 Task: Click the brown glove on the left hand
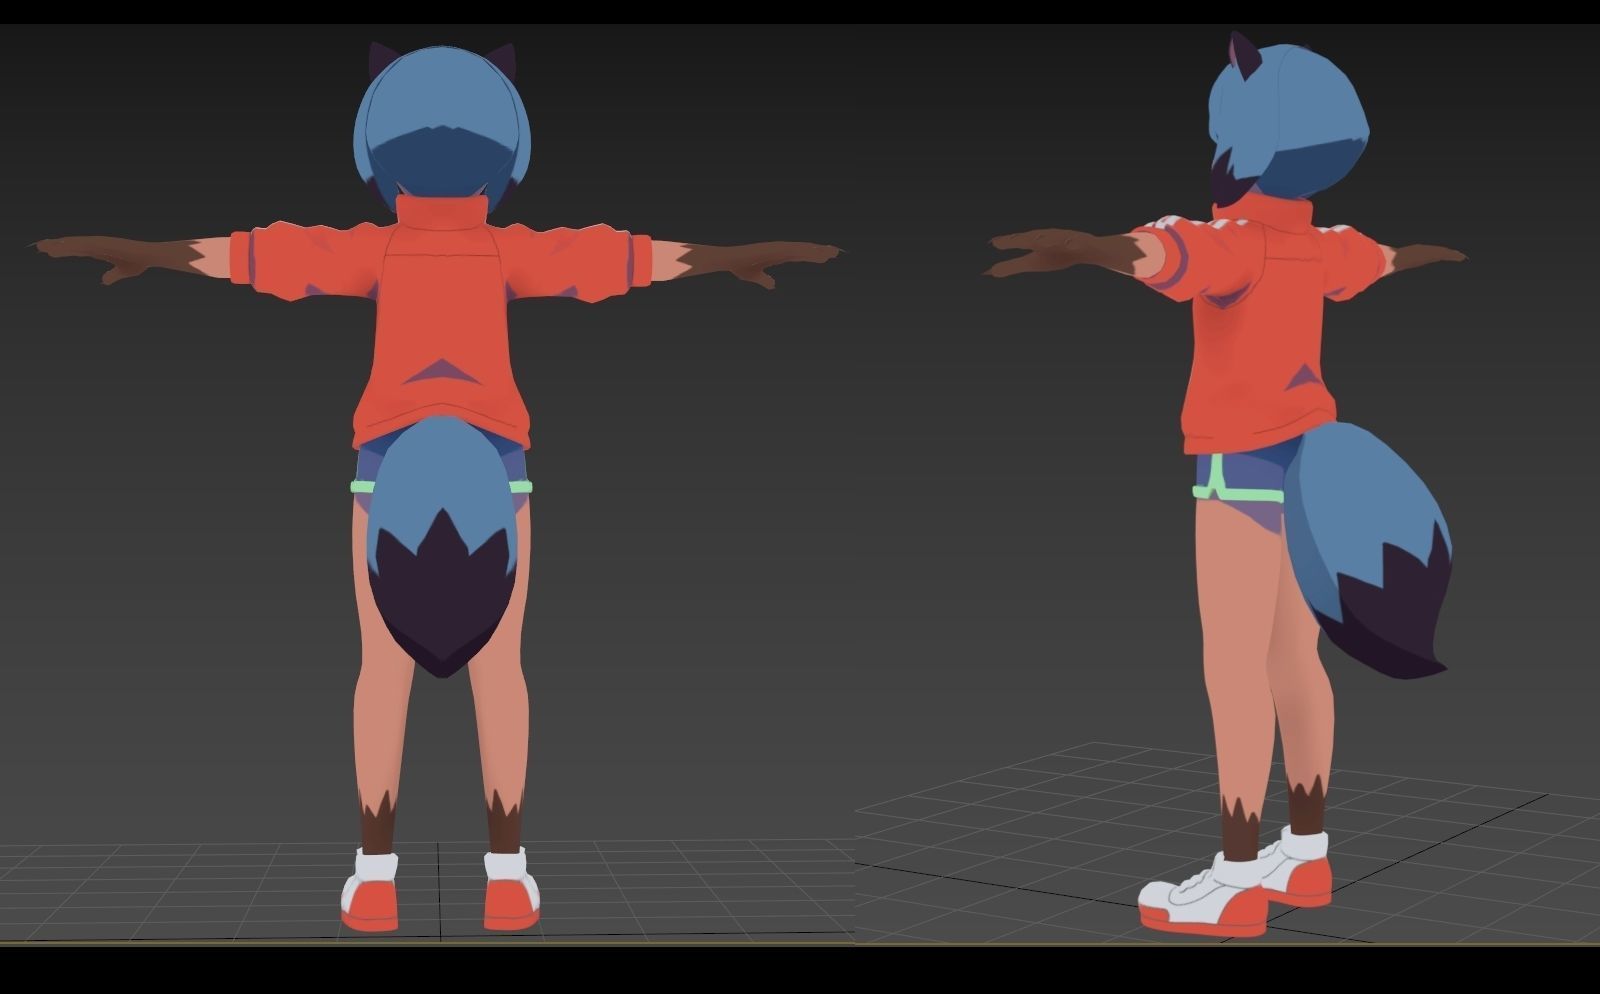110,255
